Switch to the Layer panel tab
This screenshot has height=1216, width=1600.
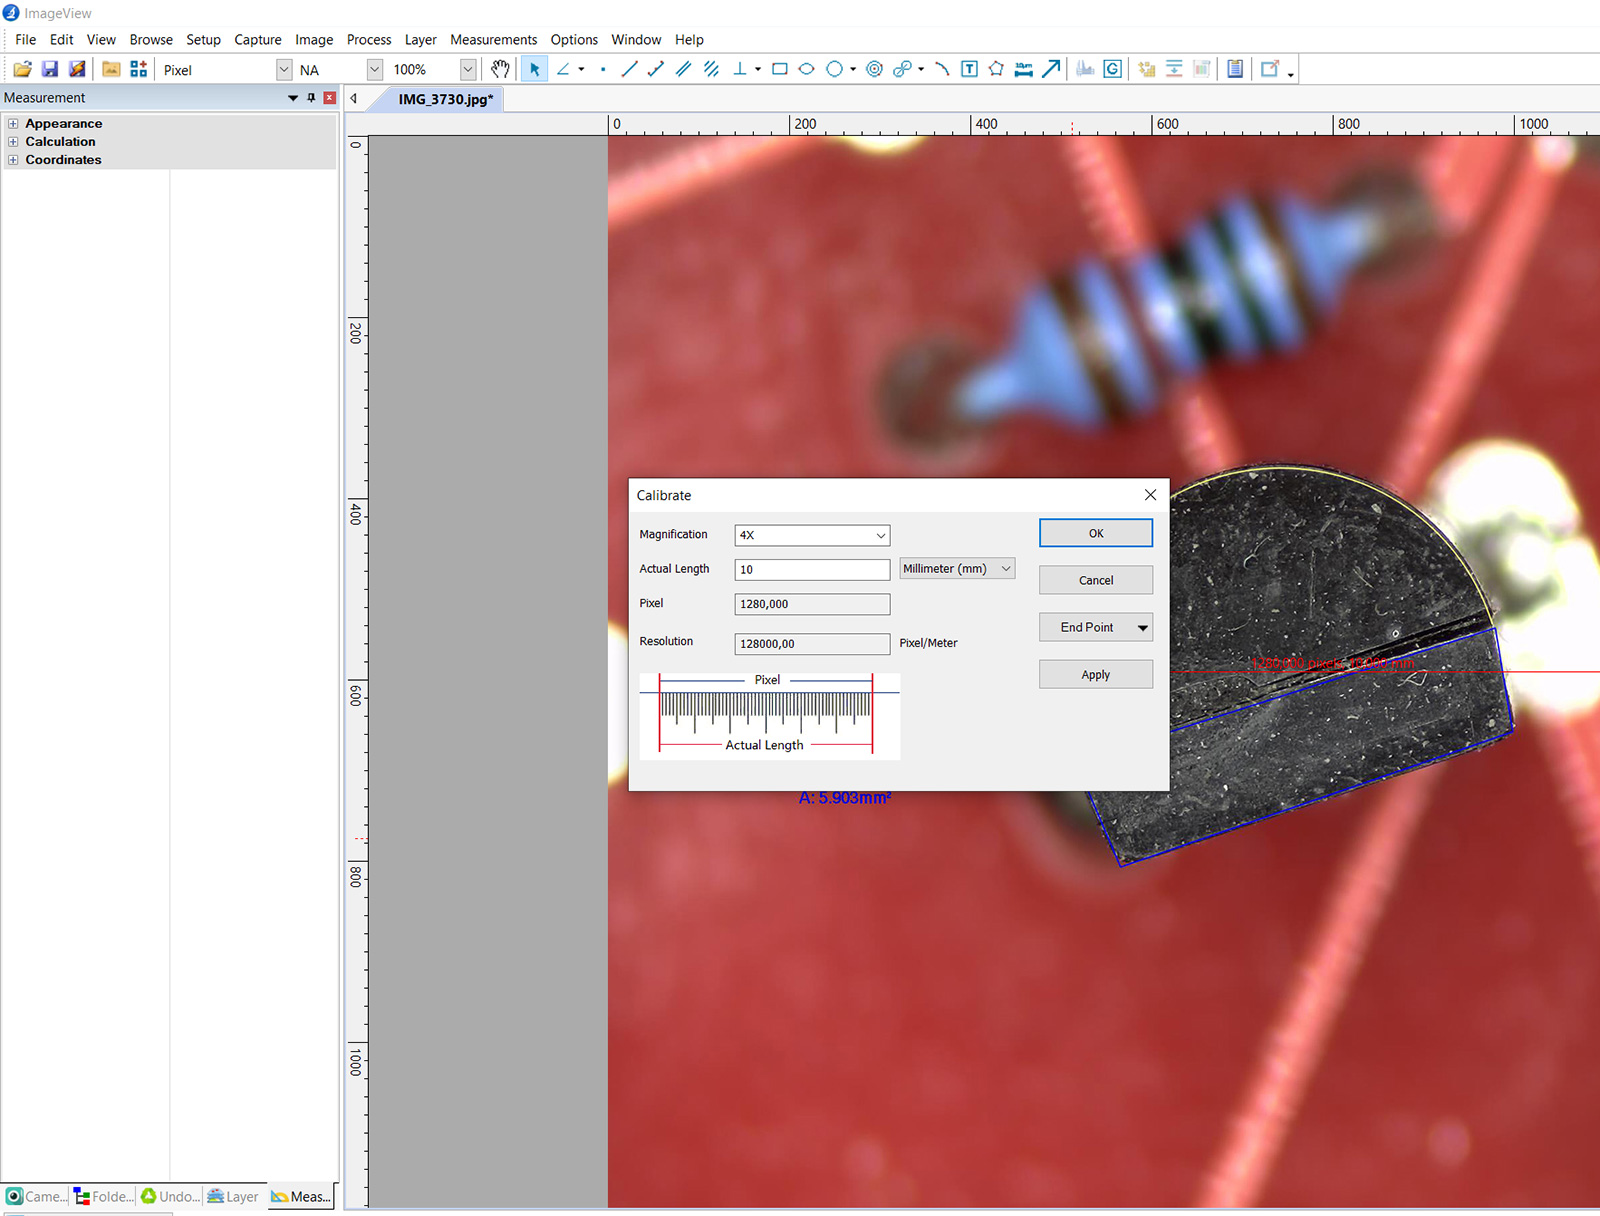(x=233, y=1196)
